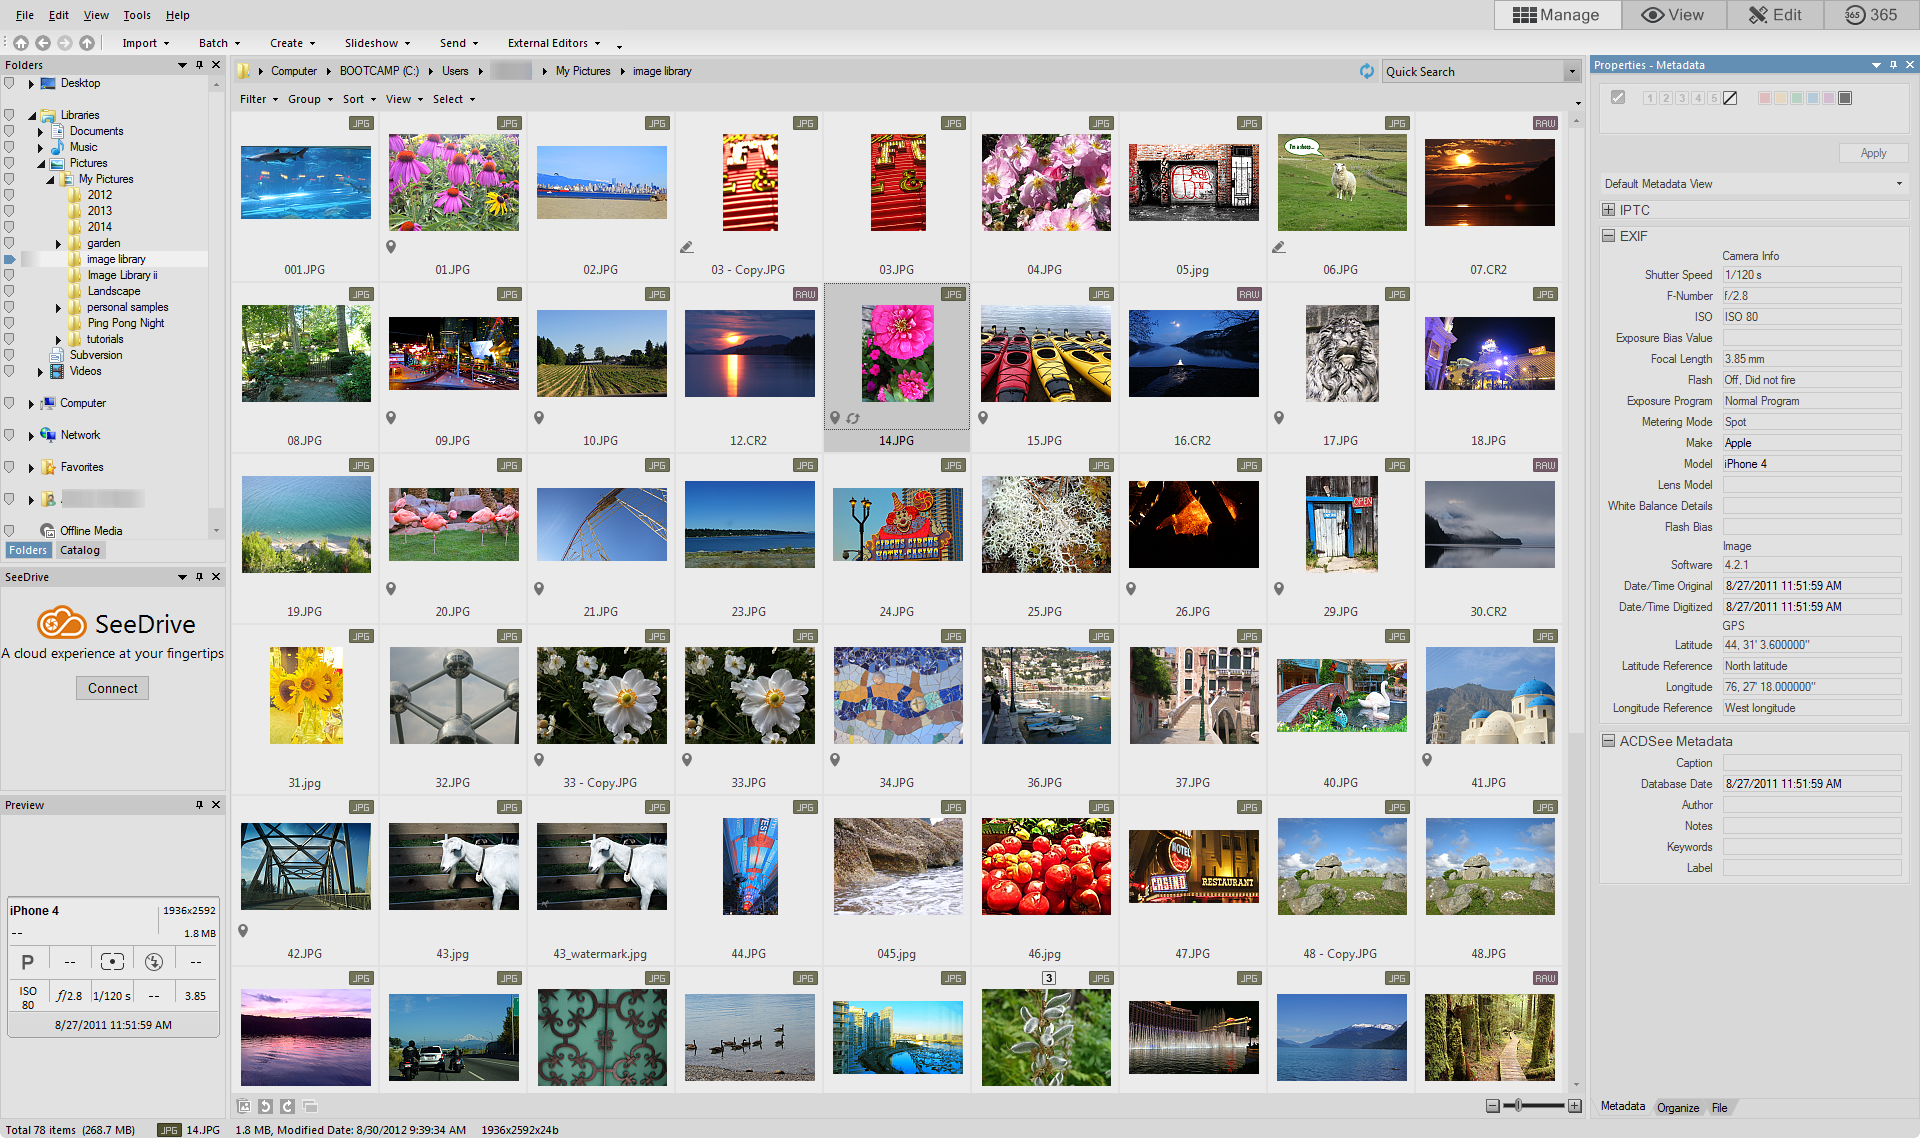The height and width of the screenshot is (1138, 1920).
Task: Open the Tools menu
Action: [x=137, y=15]
